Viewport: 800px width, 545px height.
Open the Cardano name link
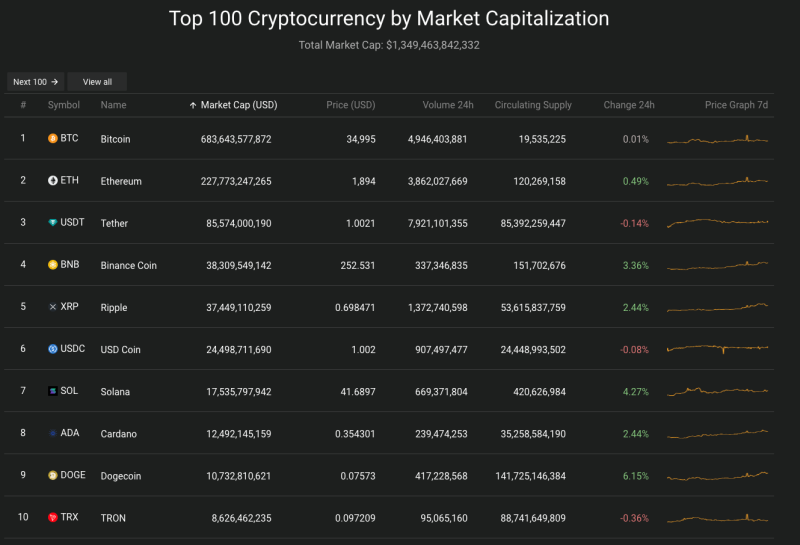point(118,434)
